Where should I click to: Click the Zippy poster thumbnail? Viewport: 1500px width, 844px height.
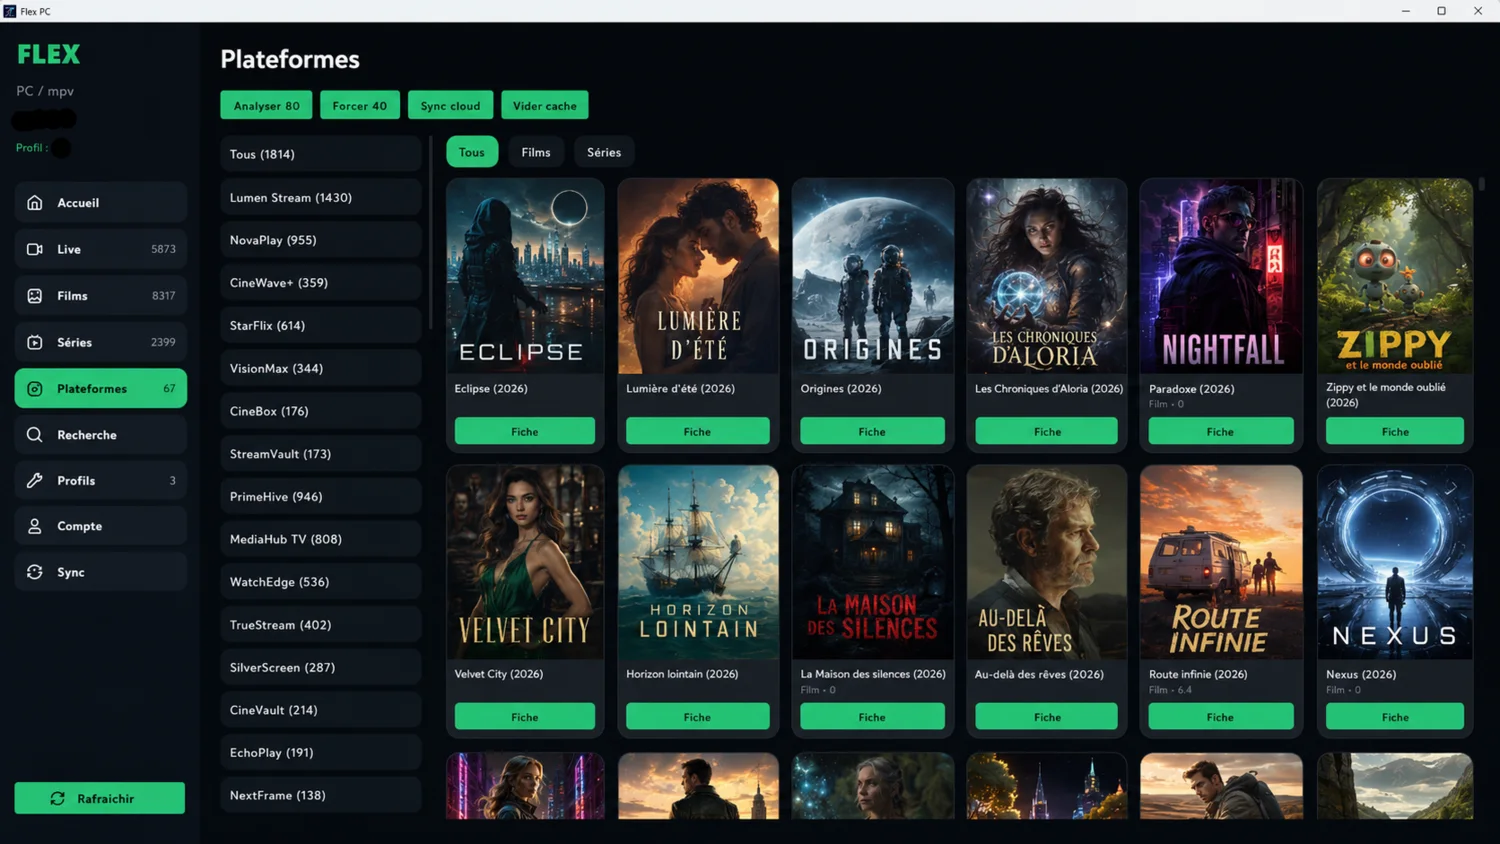coord(1395,276)
